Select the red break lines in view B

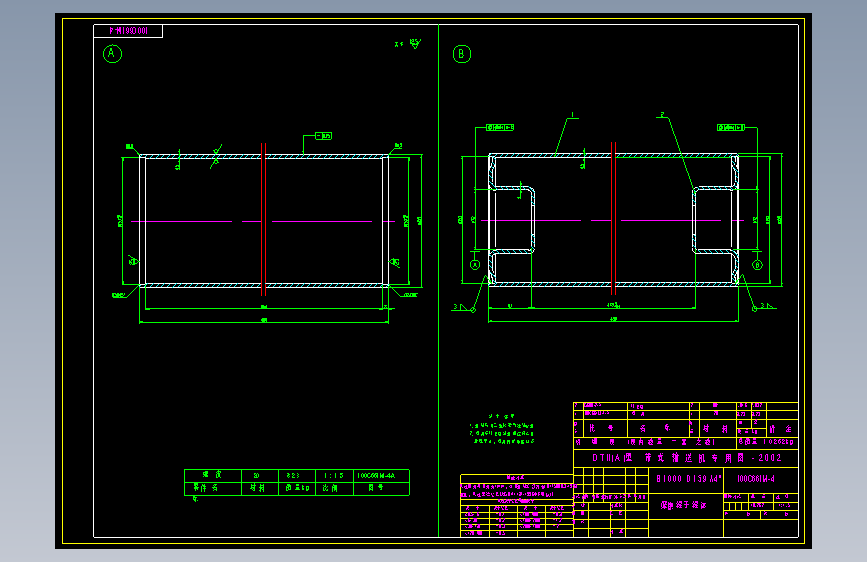(x=613, y=218)
